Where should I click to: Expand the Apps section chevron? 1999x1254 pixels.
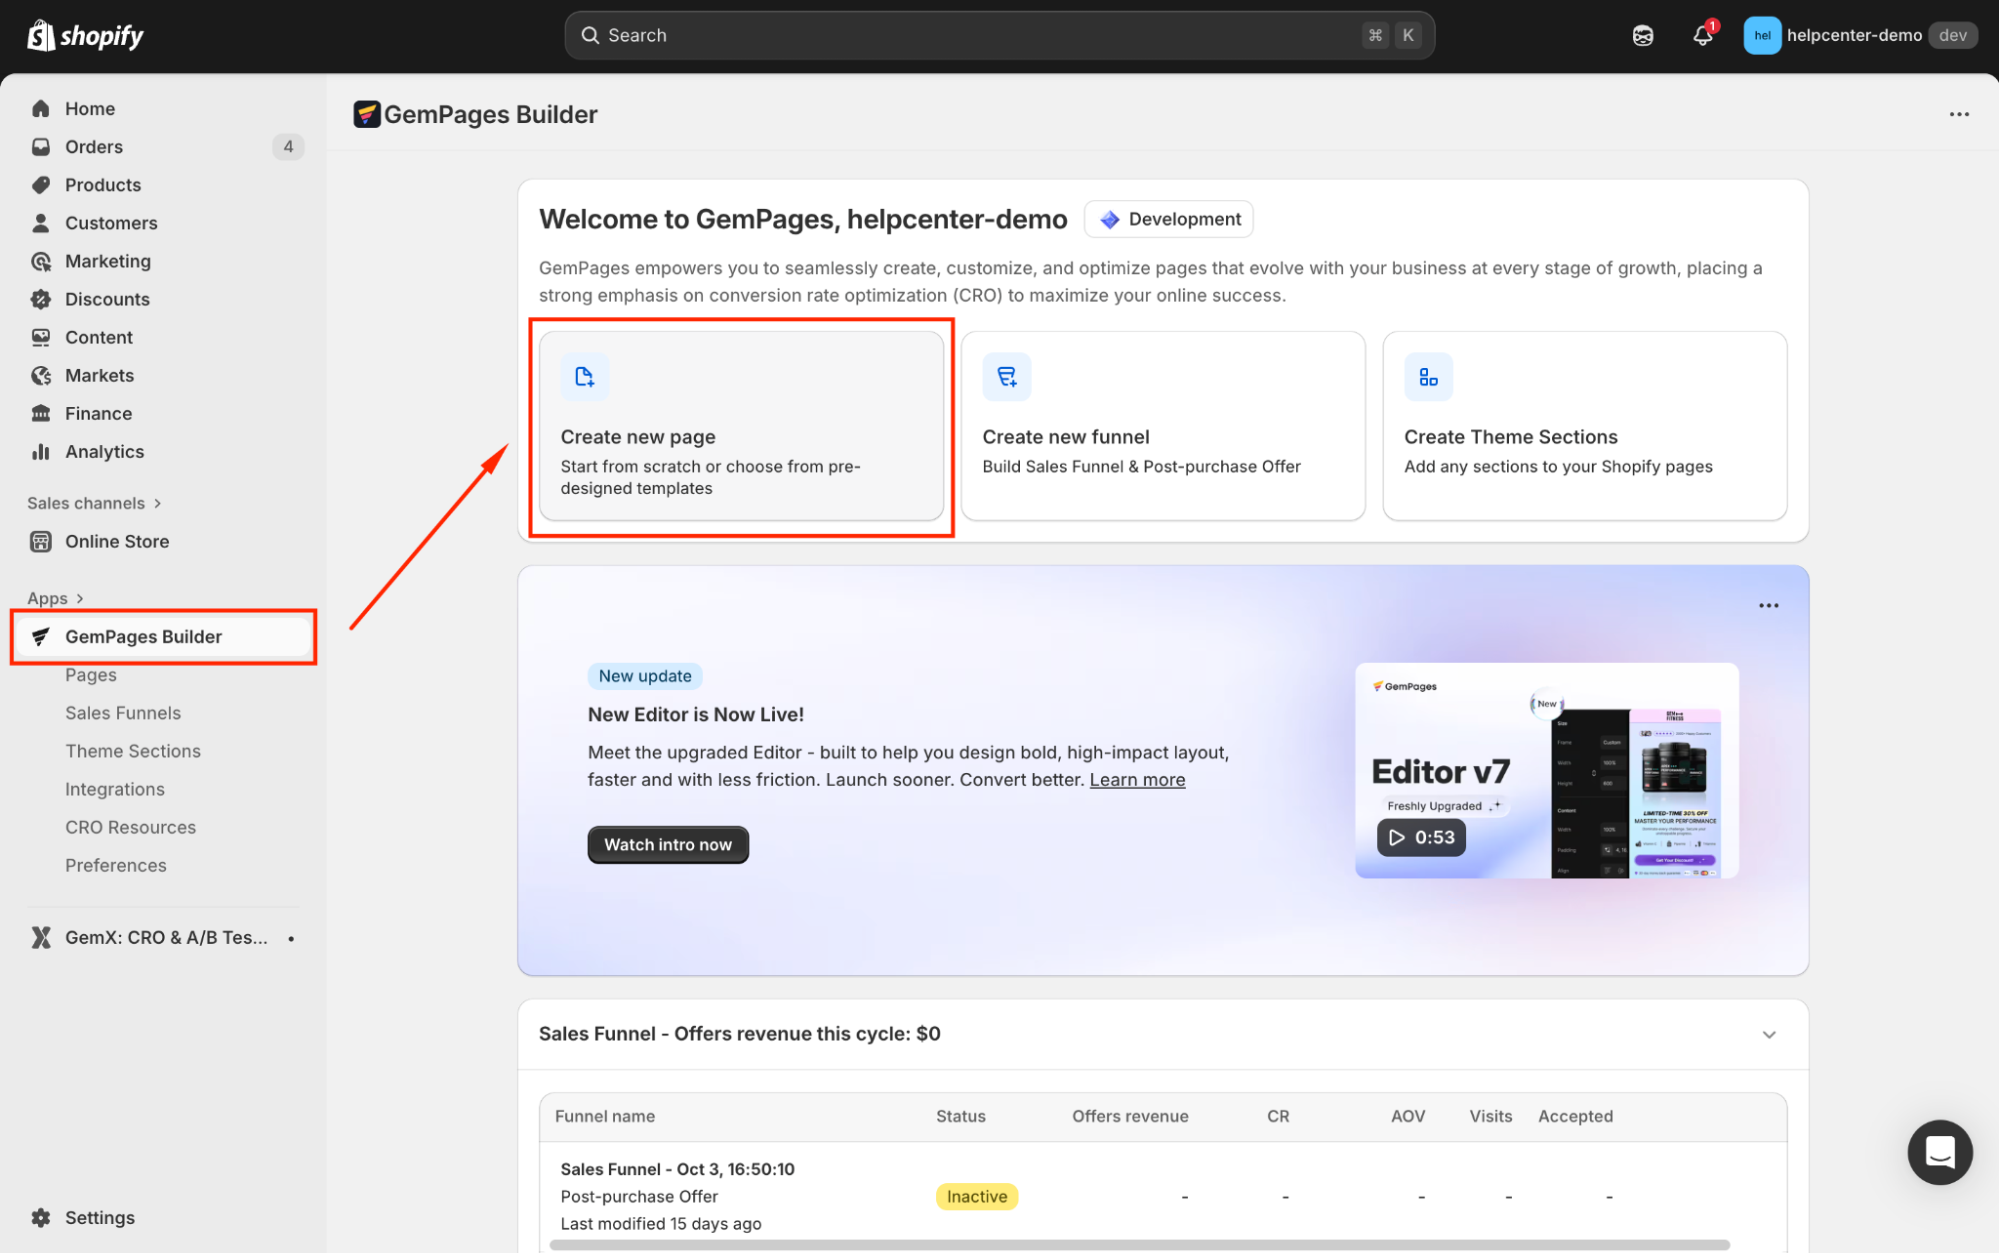point(80,598)
